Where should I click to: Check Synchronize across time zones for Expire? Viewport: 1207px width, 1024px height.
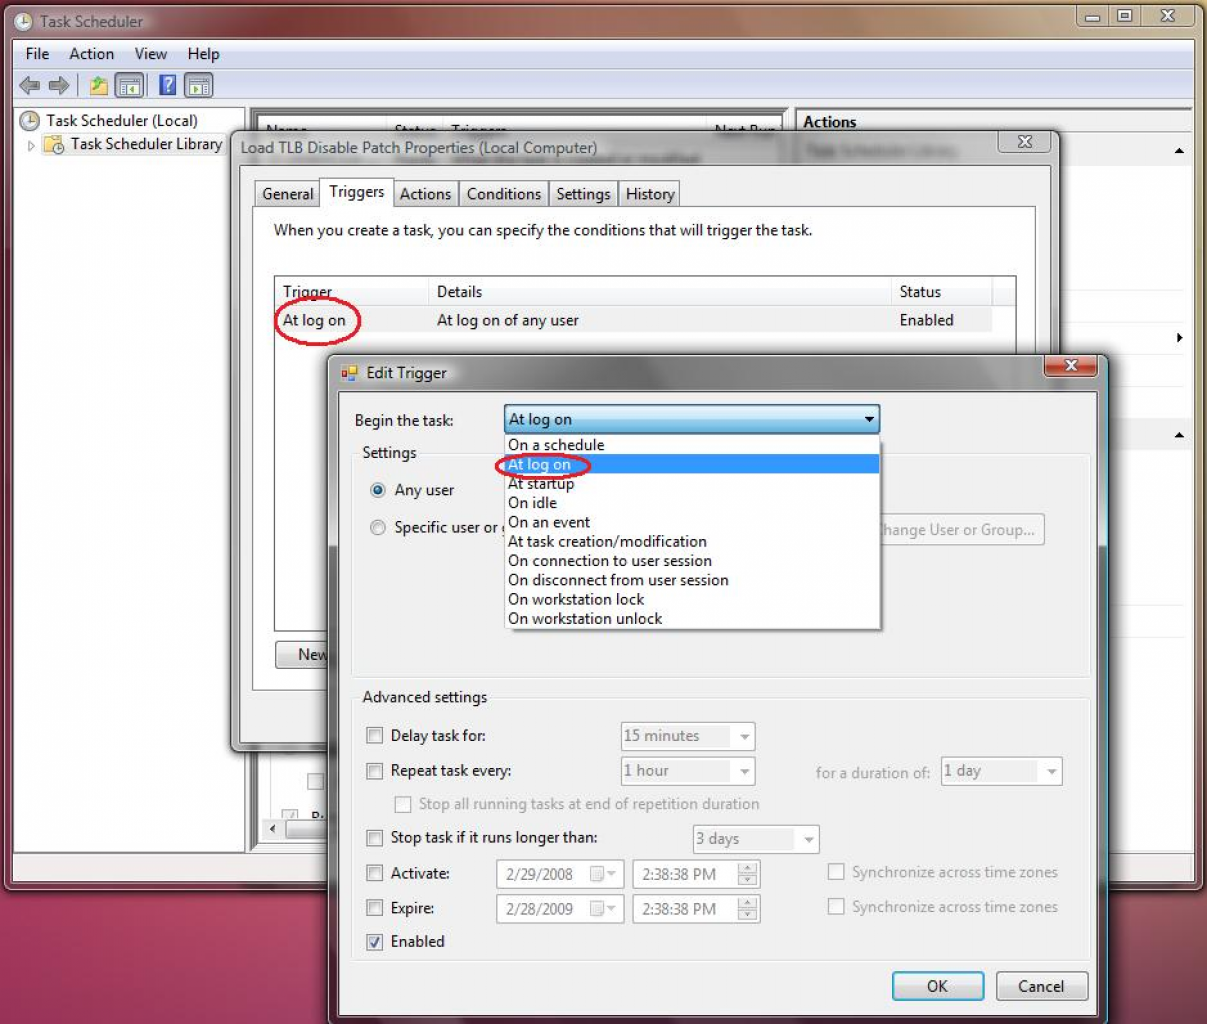[836, 907]
